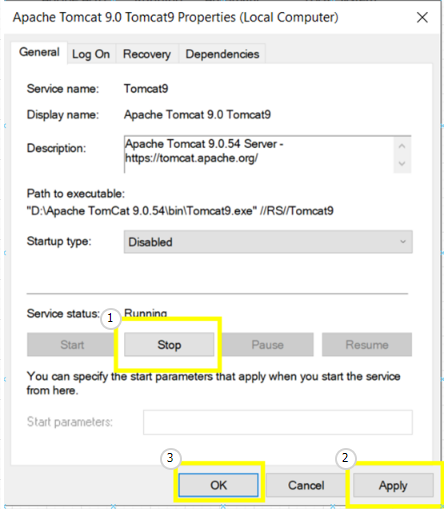Click the description scroll down arrow
The image size is (445, 509).
(x=402, y=164)
